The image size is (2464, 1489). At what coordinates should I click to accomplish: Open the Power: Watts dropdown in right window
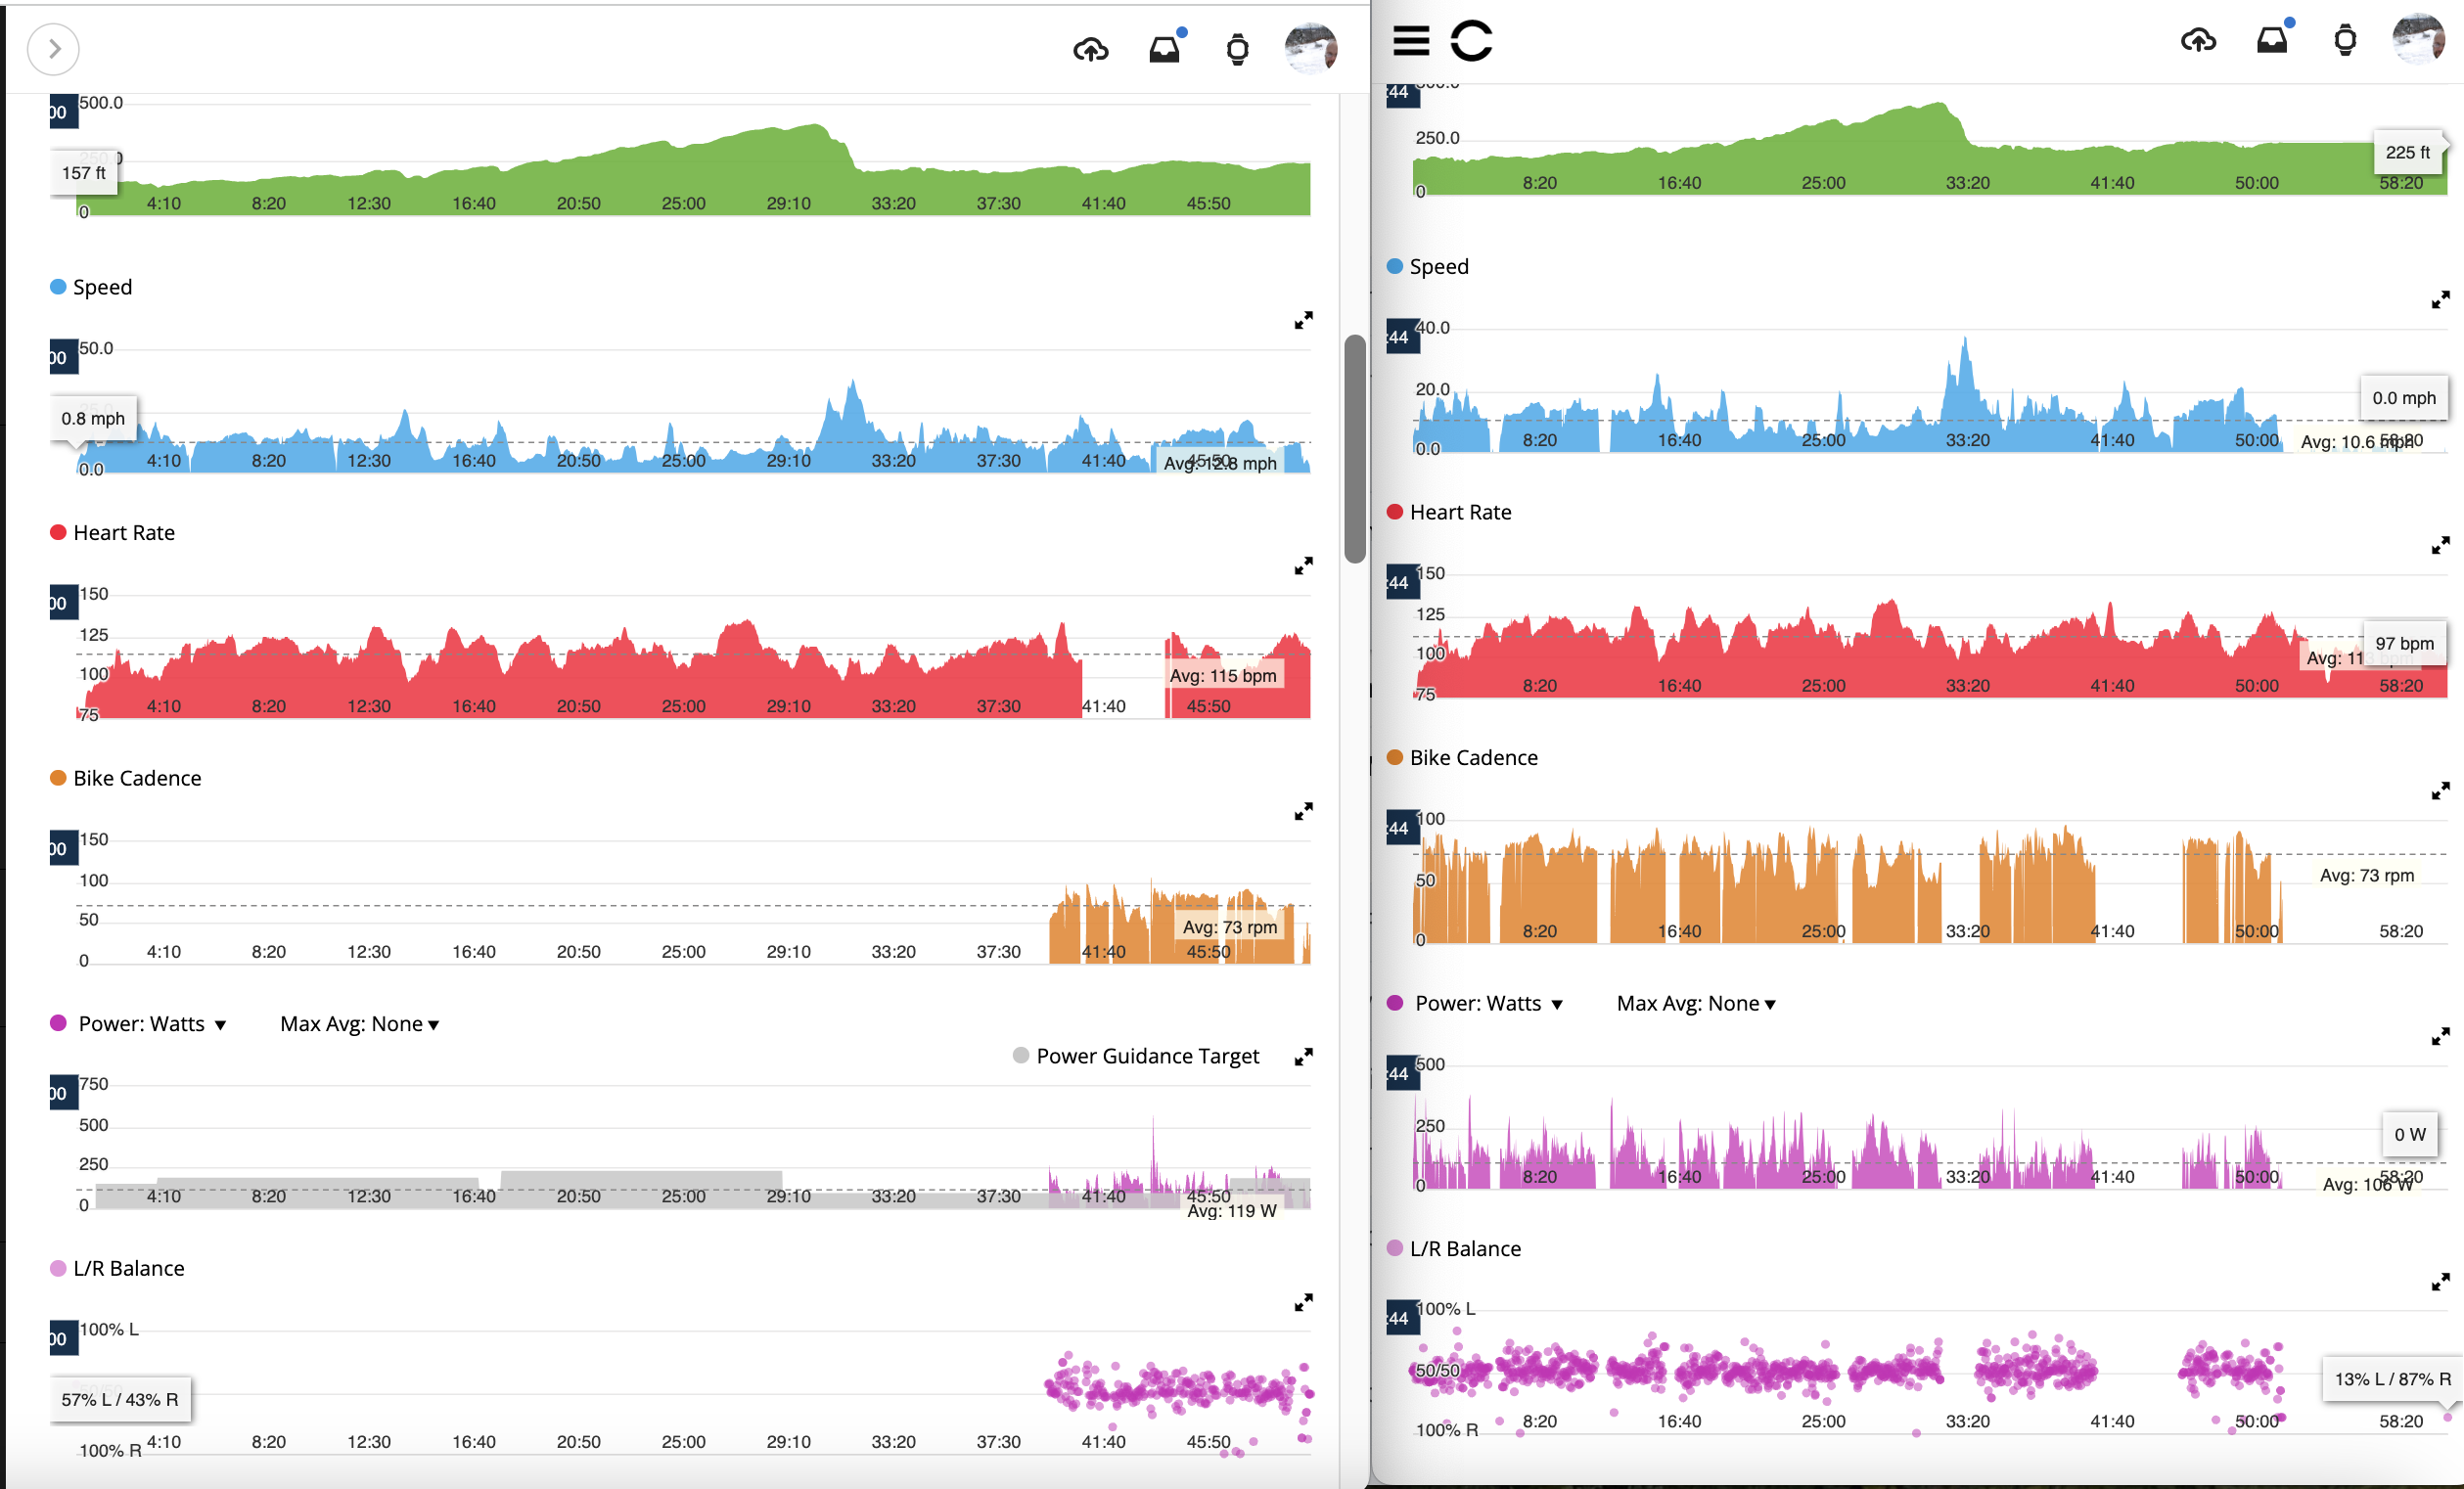(1489, 1004)
